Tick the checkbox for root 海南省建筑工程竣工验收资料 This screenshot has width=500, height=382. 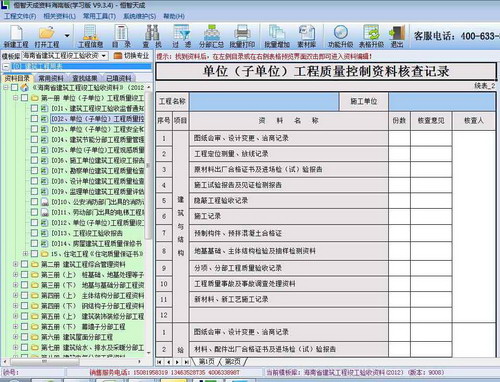[15, 87]
